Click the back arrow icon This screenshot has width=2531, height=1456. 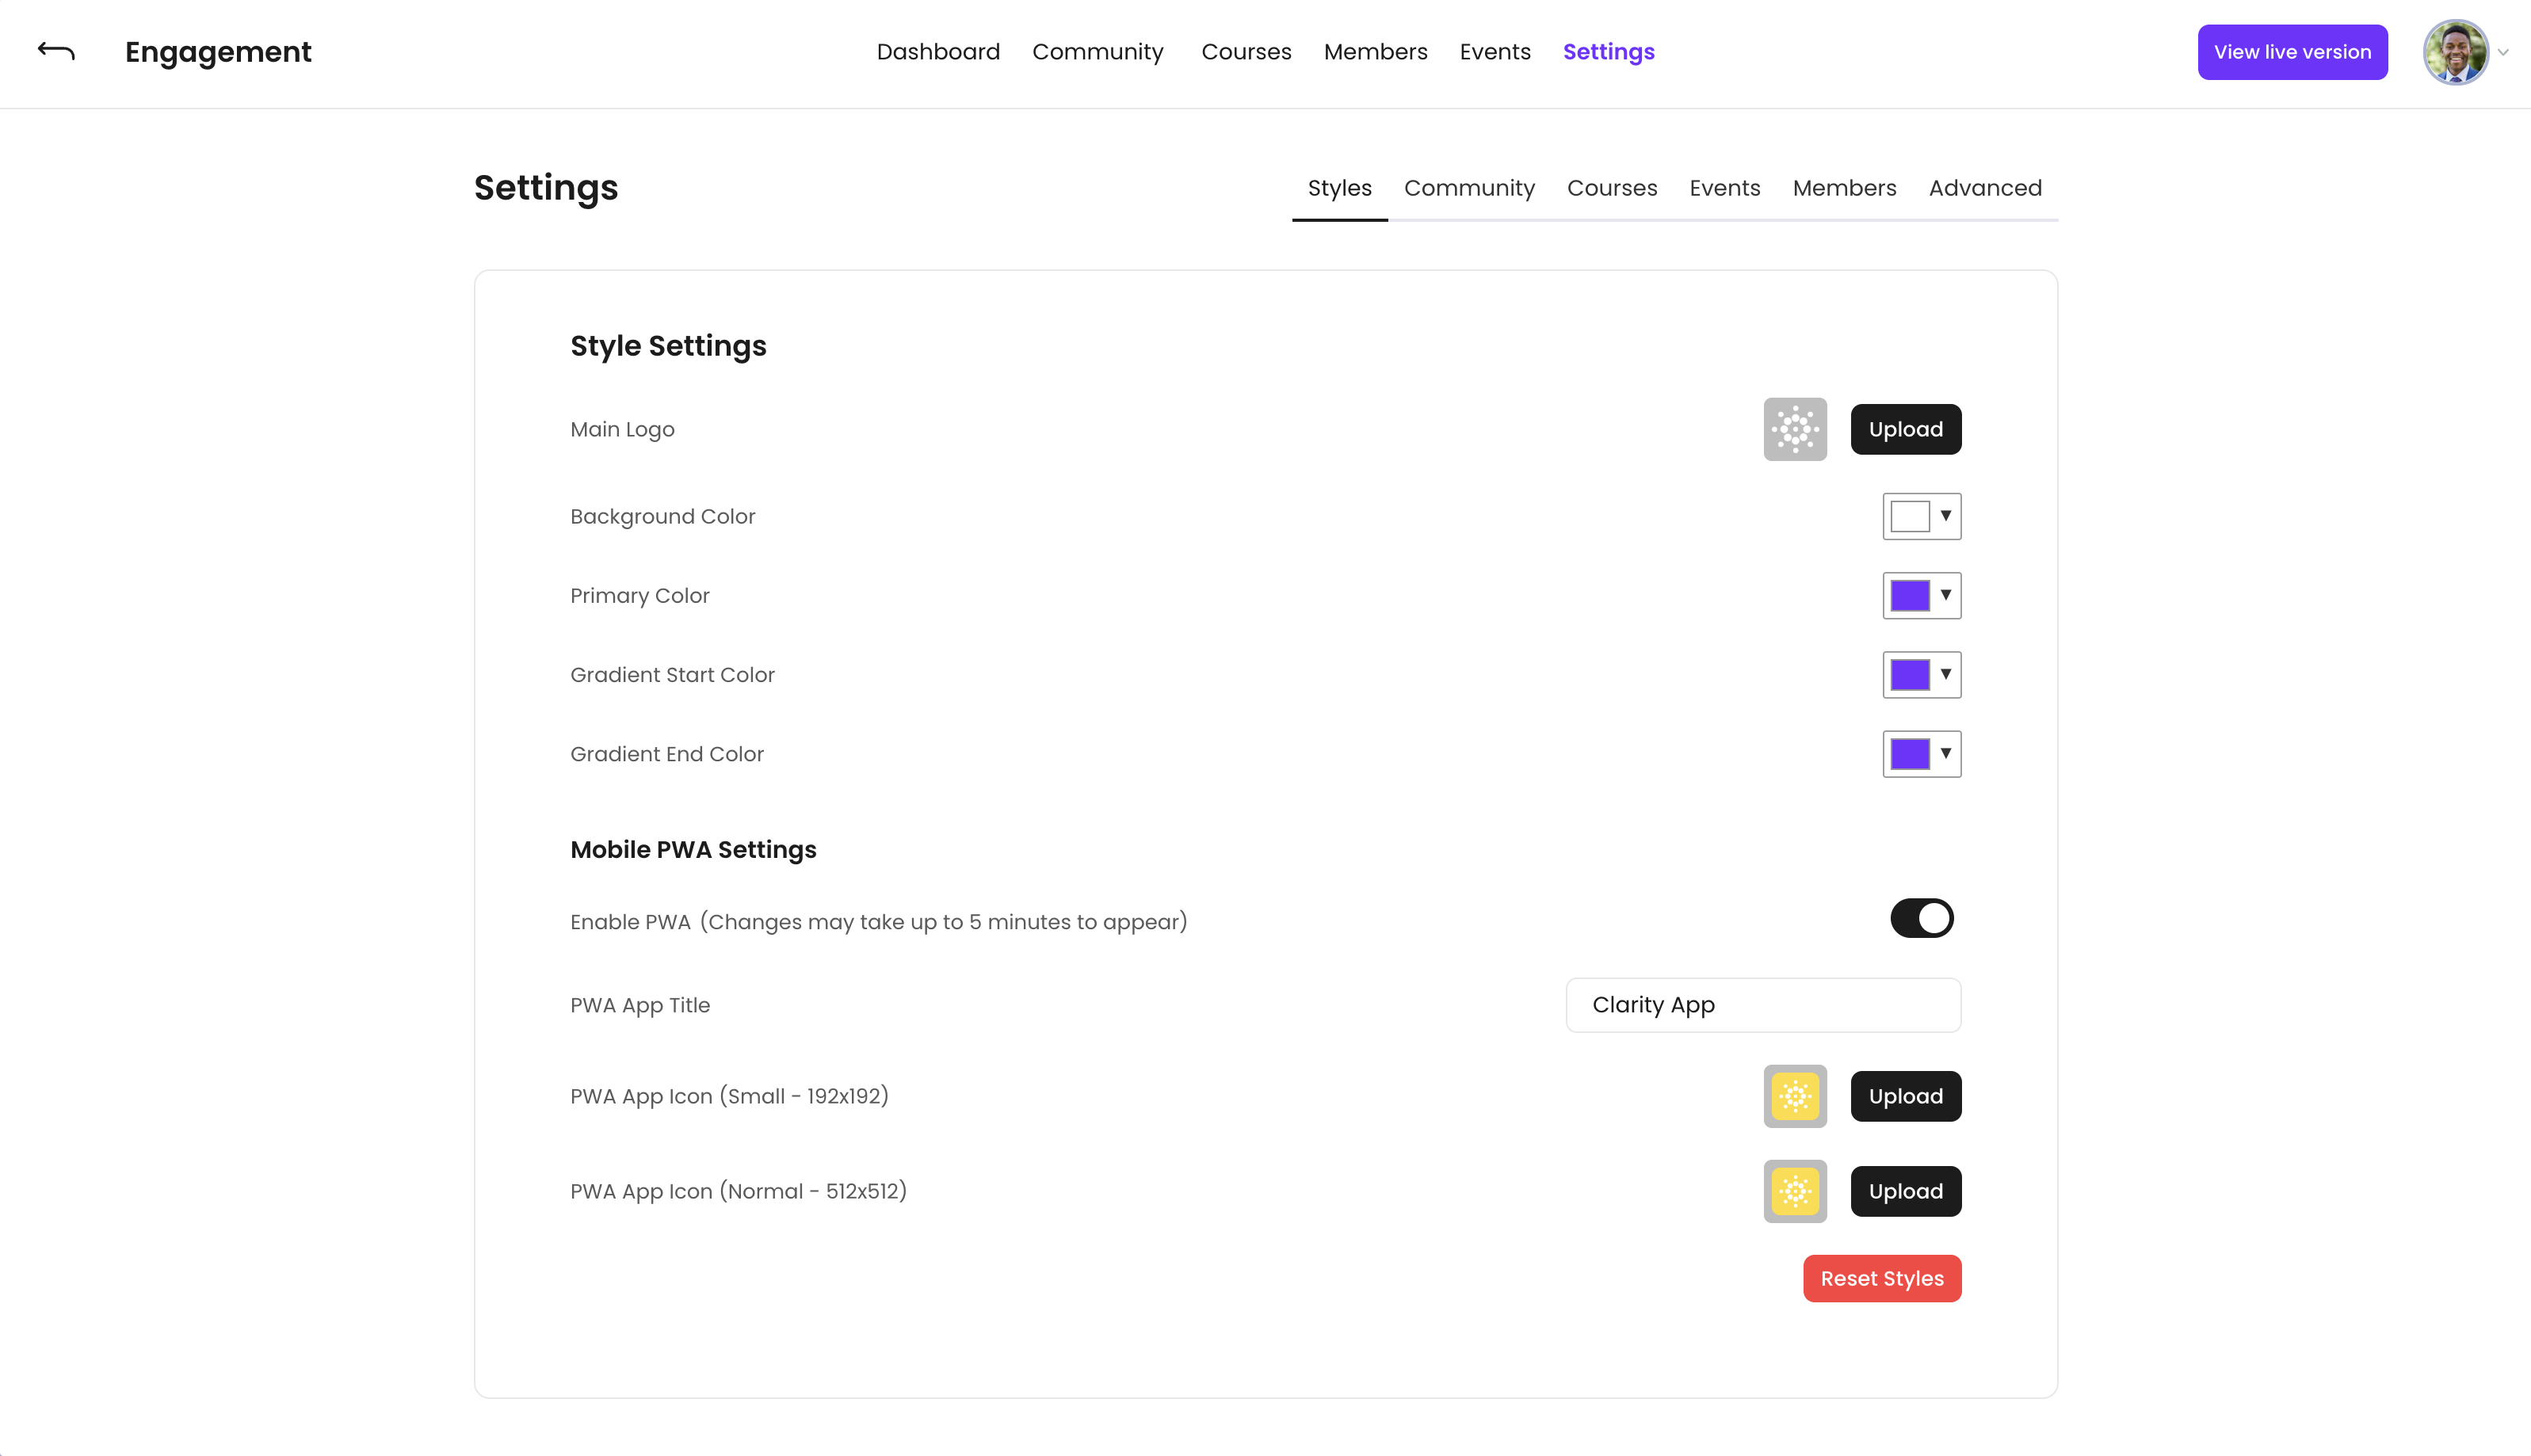pyautogui.click(x=56, y=51)
